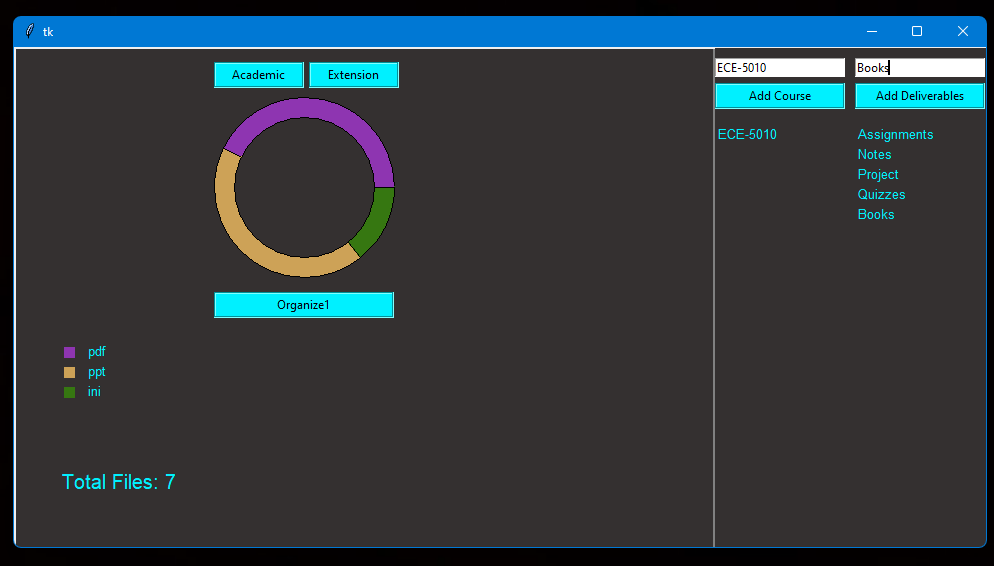Click the tk feather icon in title bar
The width and height of the screenshot is (994, 566).
click(x=30, y=31)
